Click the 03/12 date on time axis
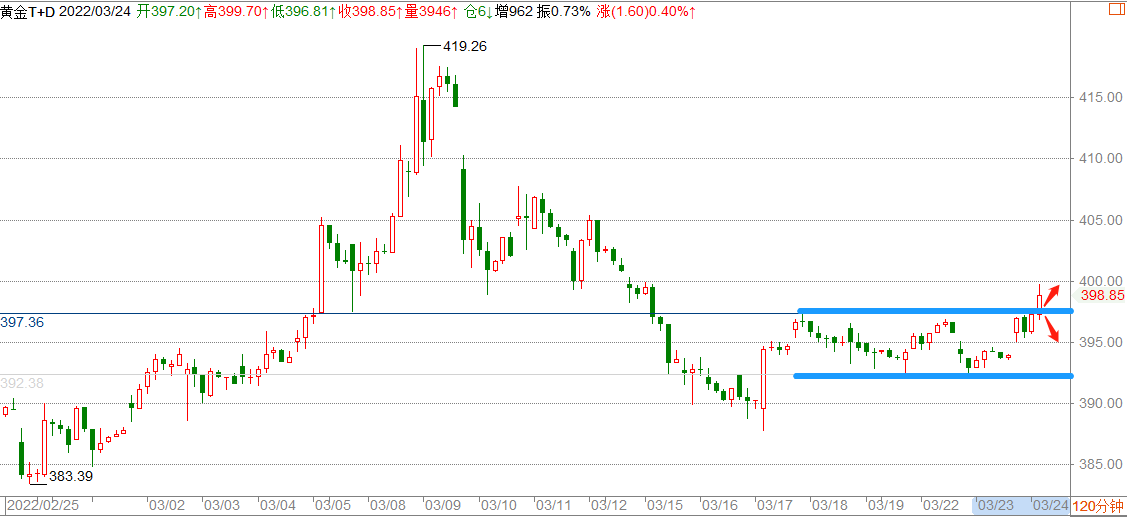This screenshot has height=517, width=1127. pos(610,506)
